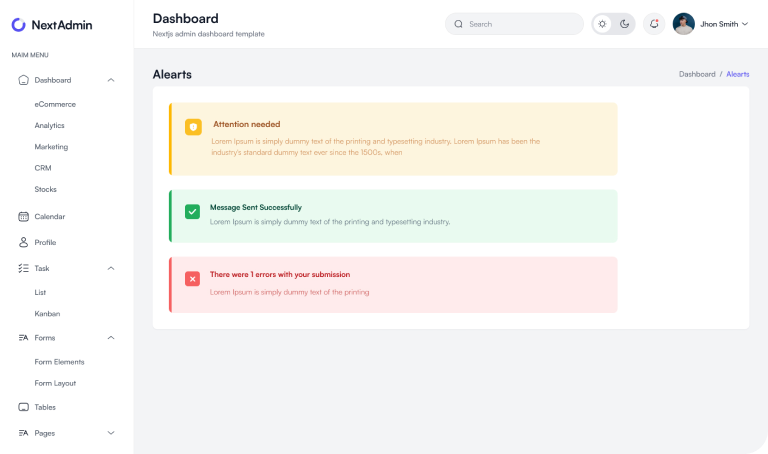Open the Calendar icon in sidebar
Viewport: 768px width, 454px height.
[24, 216]
